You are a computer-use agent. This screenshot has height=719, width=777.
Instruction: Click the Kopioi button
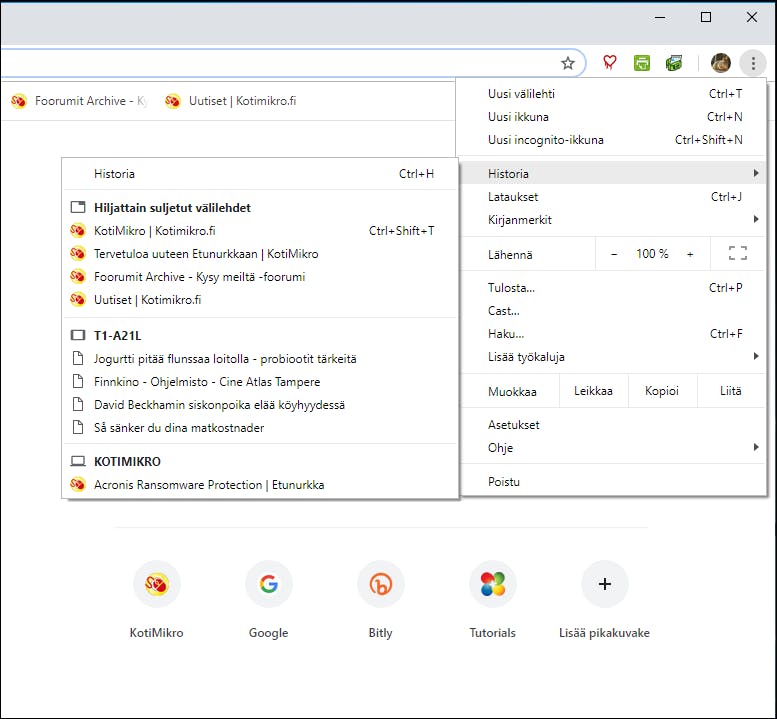pos(662,391)
